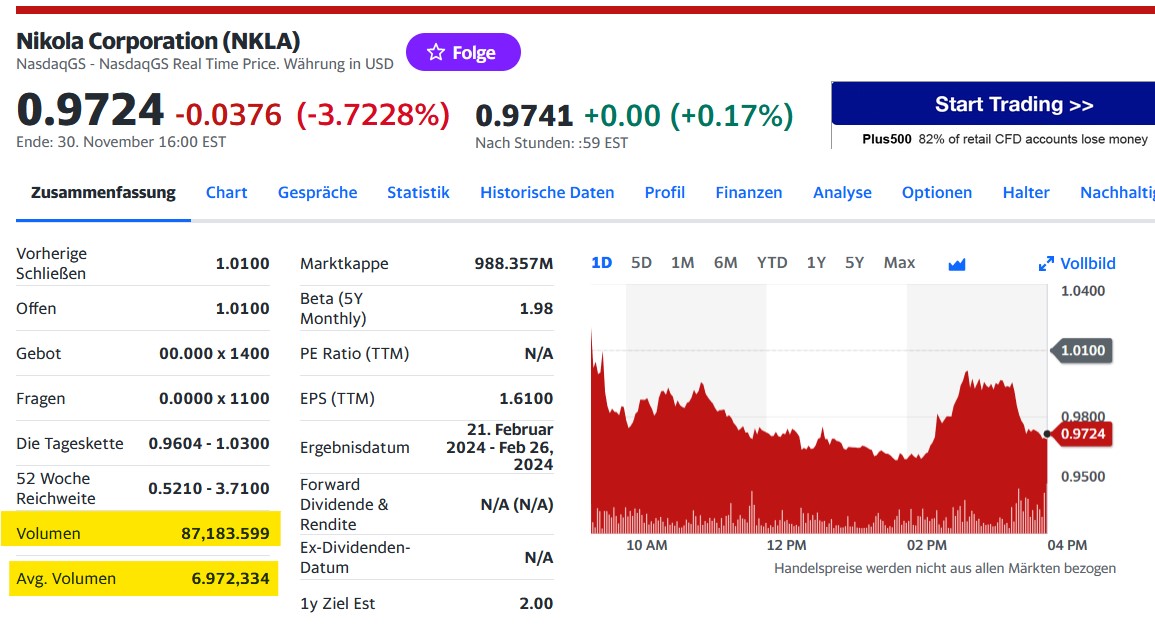The image size is (1155, 635).
Task: Set chart range to Max
Action: pyautogui.click(x=899, y=263)
